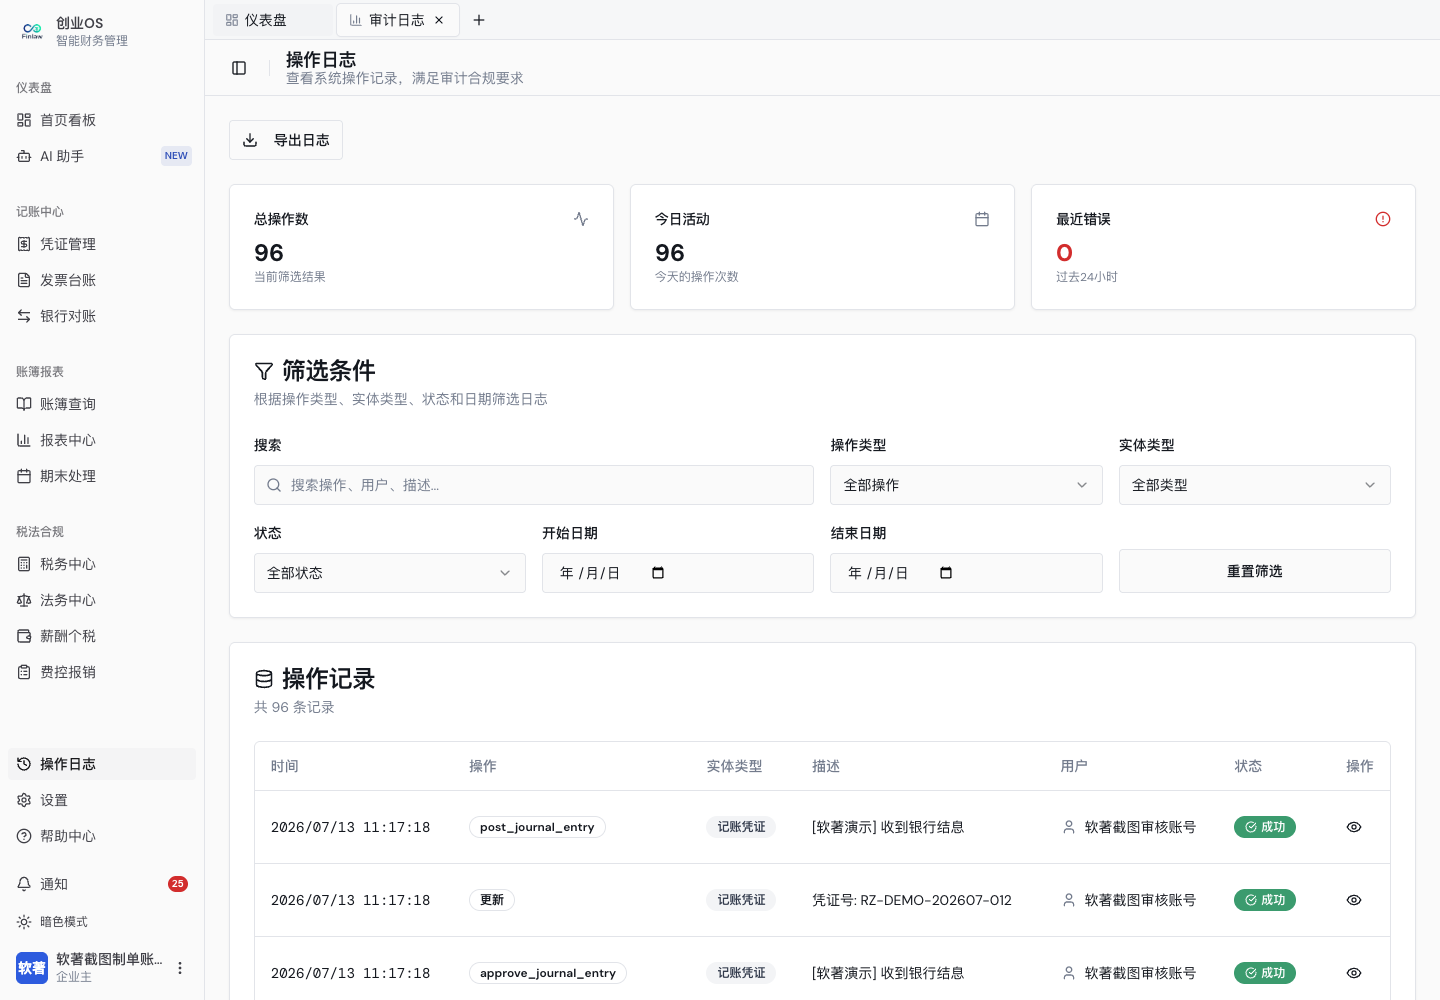1440x1000 pixels.
Task: Open the 全部状态 status dropdown
Action: tap(390, 573)
